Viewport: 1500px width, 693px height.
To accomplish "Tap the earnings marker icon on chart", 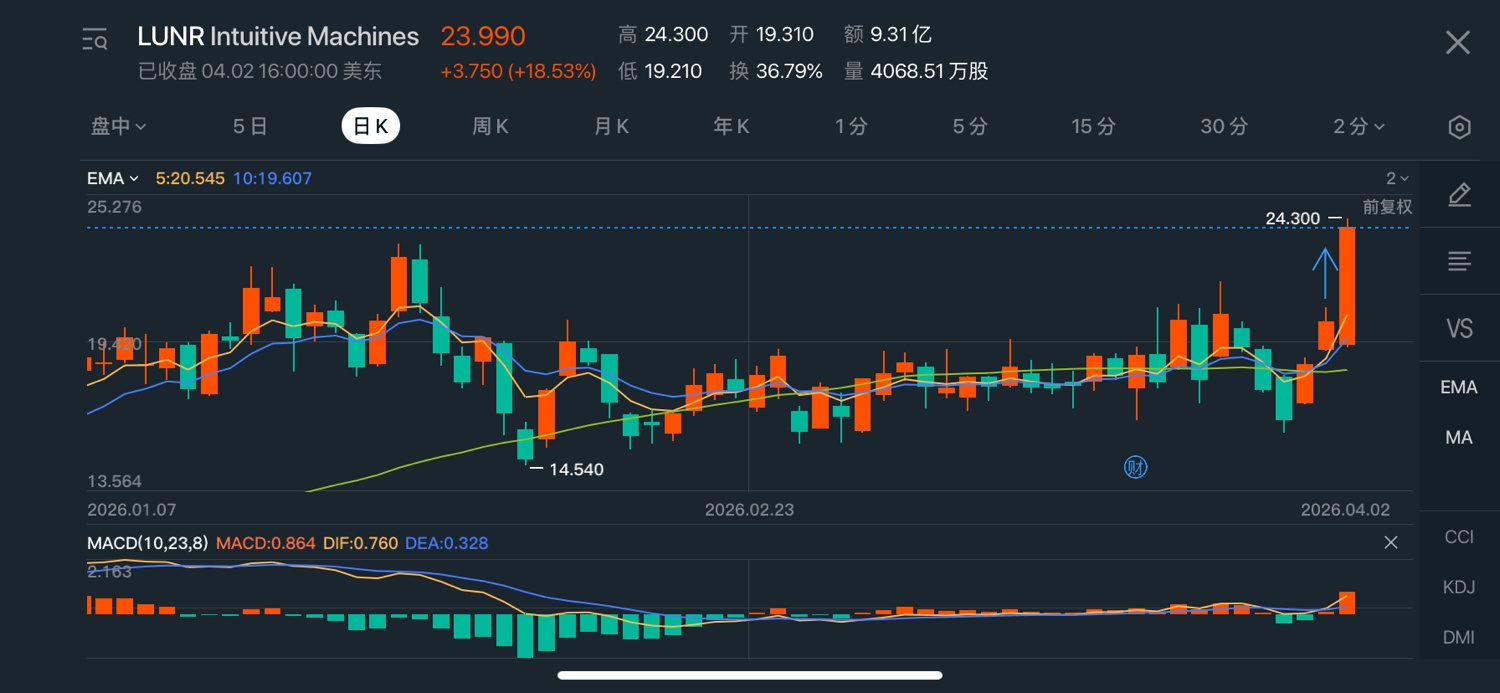I will pos(1135,467).
